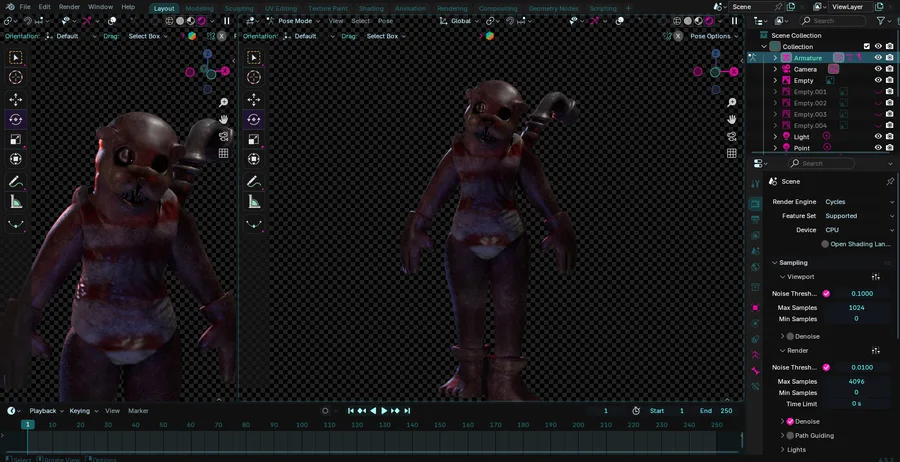Screen dimensions: 900x462
Task: Select the Annotate tool in left viewport
Action: [16, 182]
